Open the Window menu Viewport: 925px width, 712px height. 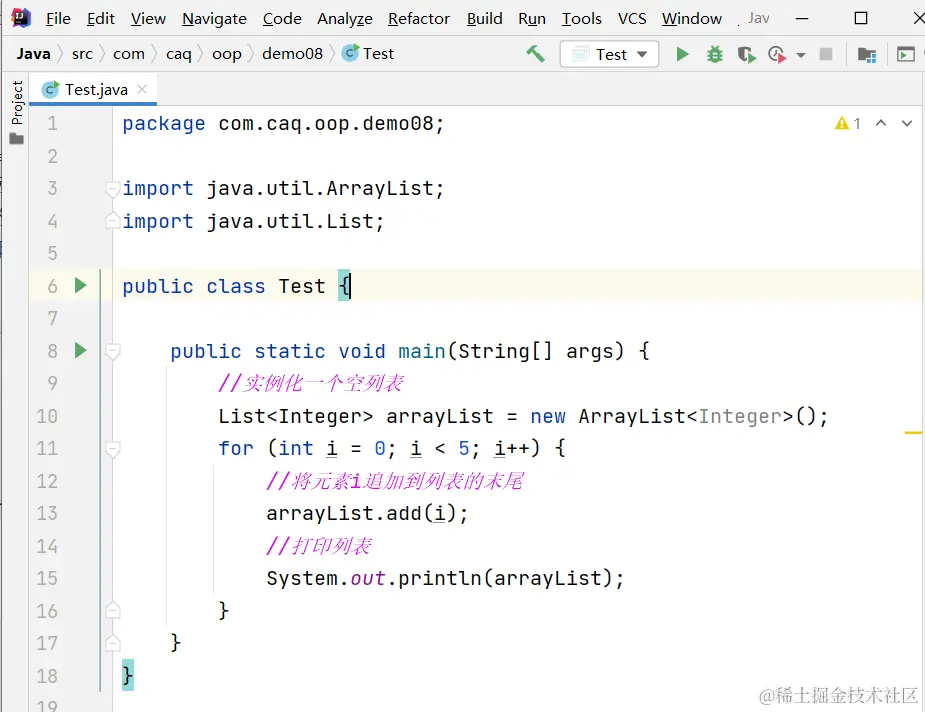tap(691, 19)
